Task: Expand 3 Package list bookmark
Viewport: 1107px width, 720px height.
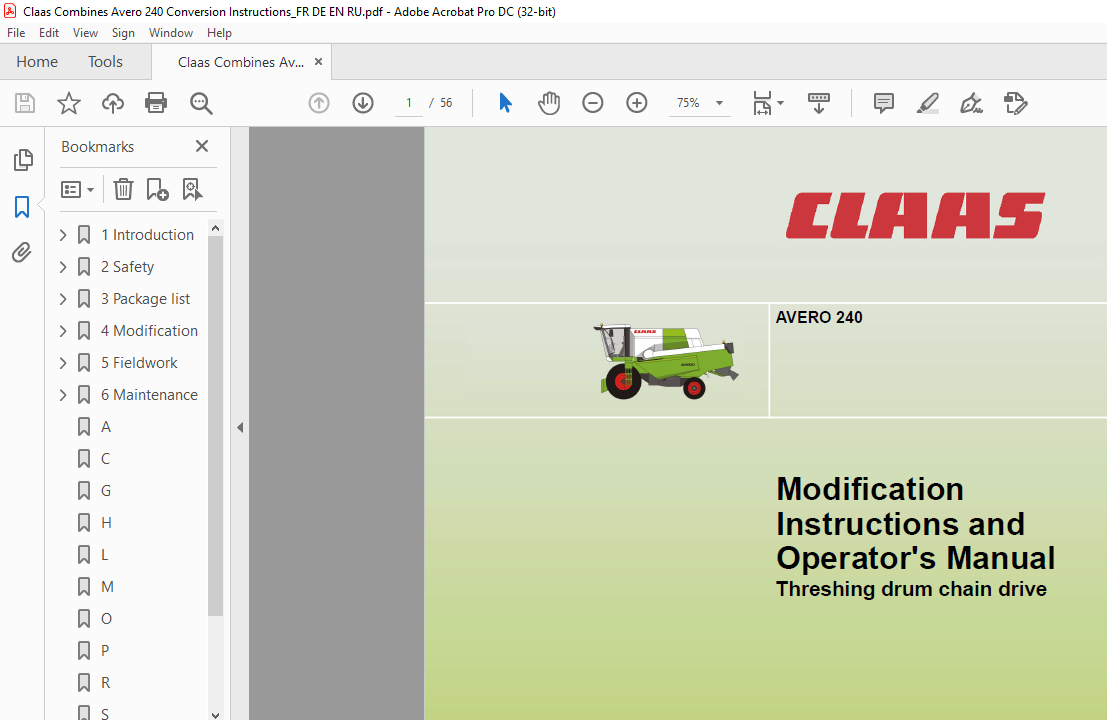Action: click(x=63, y=299)
